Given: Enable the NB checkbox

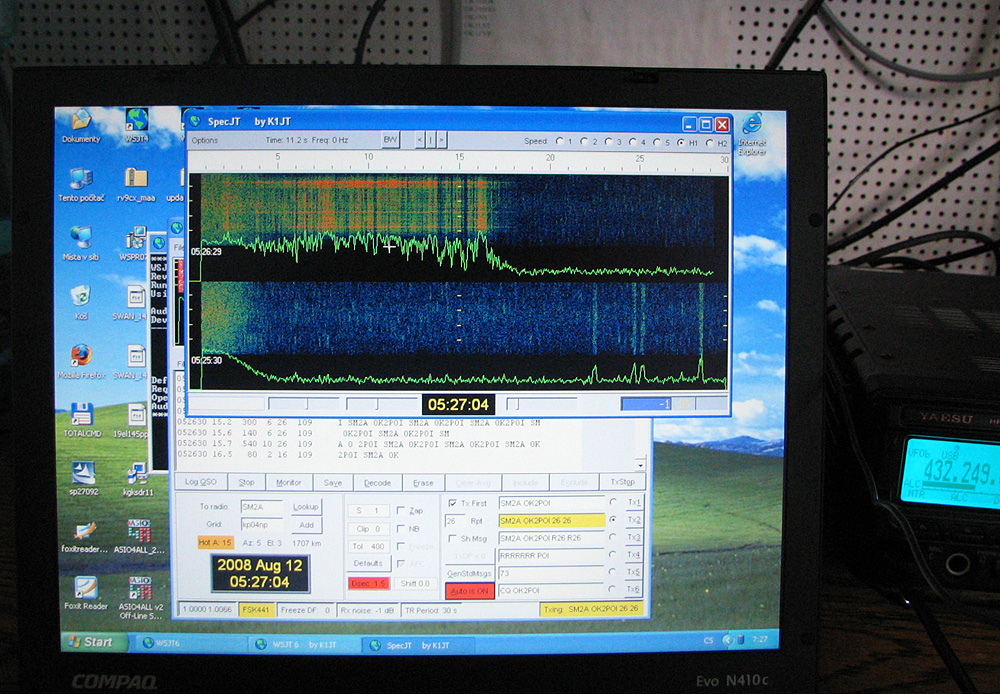Looking at the screenshot, I should click(401, 528).
